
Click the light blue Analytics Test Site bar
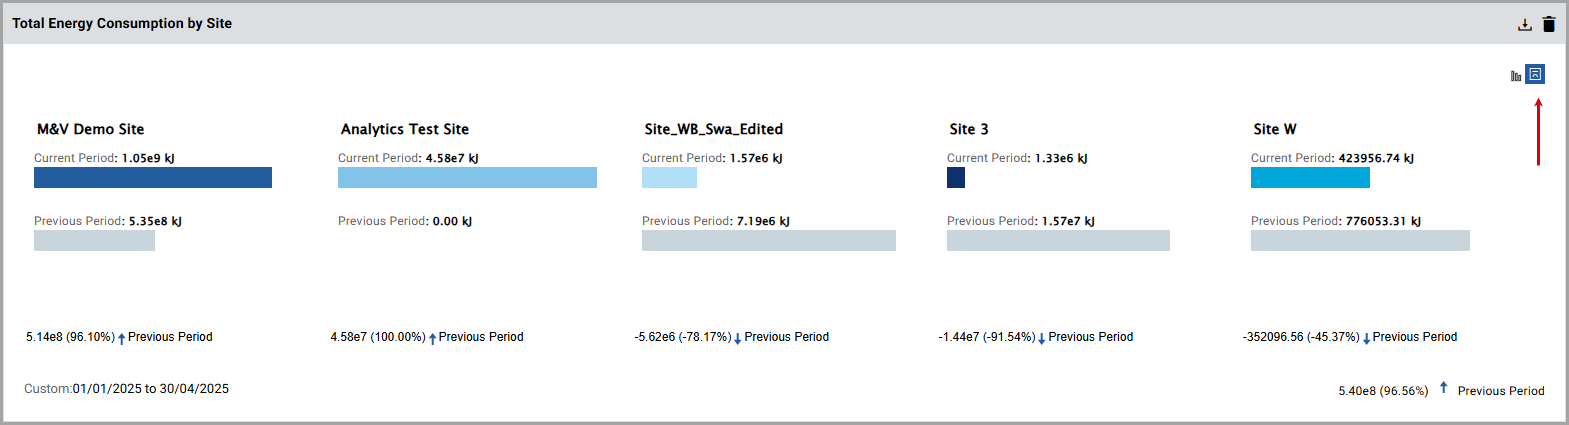click(467, 178)
